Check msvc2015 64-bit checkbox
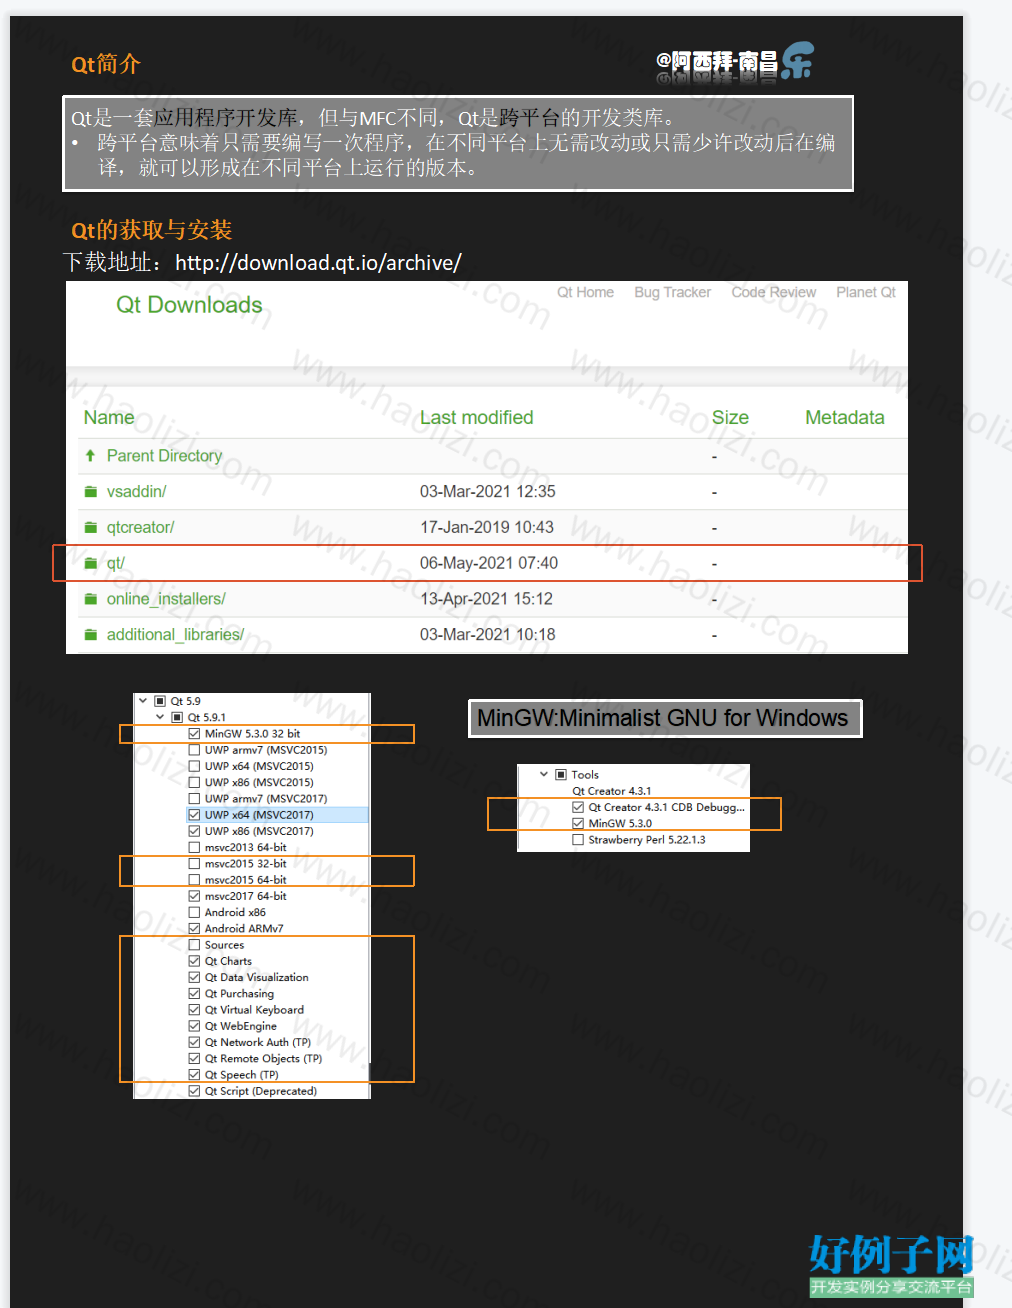 click(194, 880)
